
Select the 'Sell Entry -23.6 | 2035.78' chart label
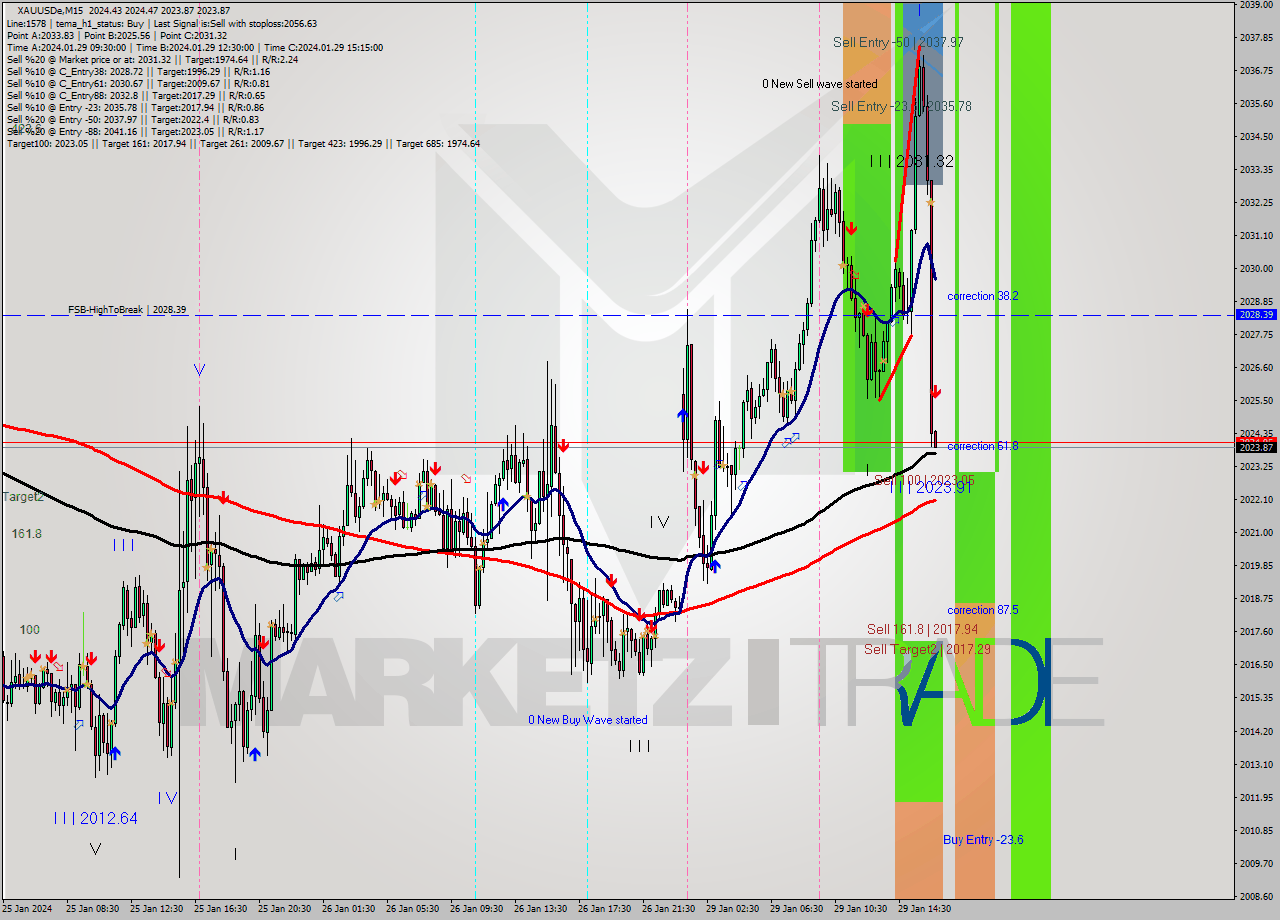click(x=901, y=106)
